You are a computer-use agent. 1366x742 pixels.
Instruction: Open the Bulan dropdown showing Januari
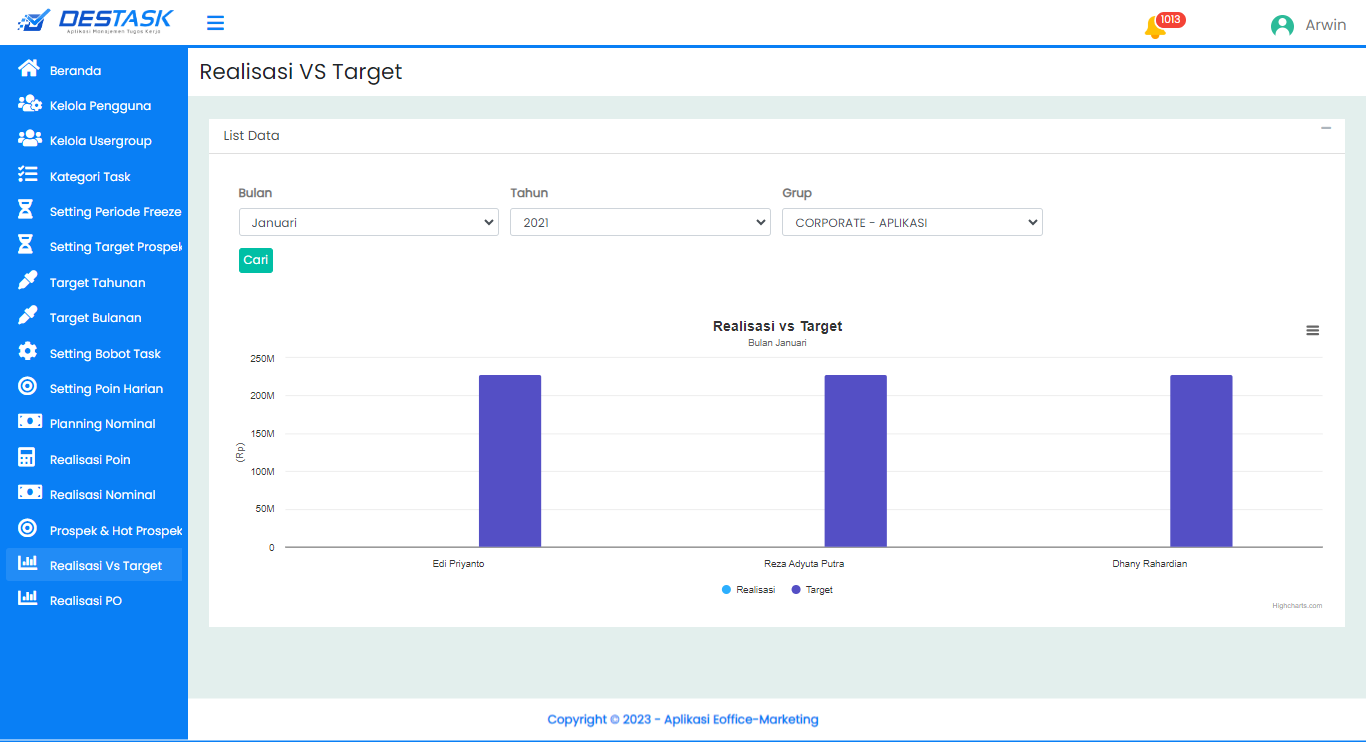click(368, 222)
